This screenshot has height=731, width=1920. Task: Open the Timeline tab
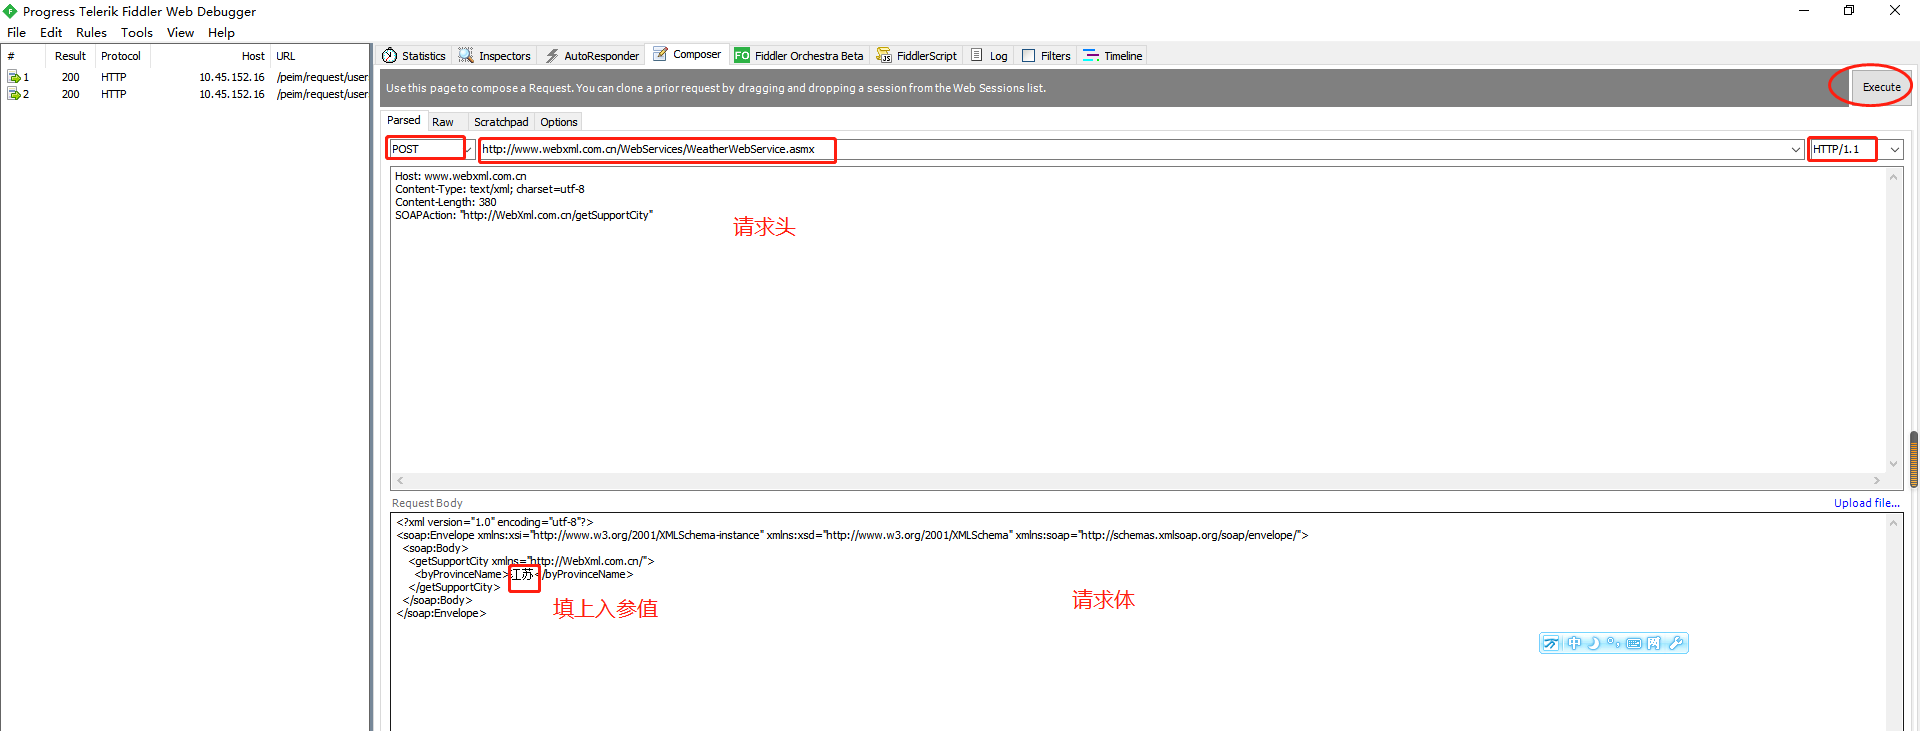[x=1113, y=56]
